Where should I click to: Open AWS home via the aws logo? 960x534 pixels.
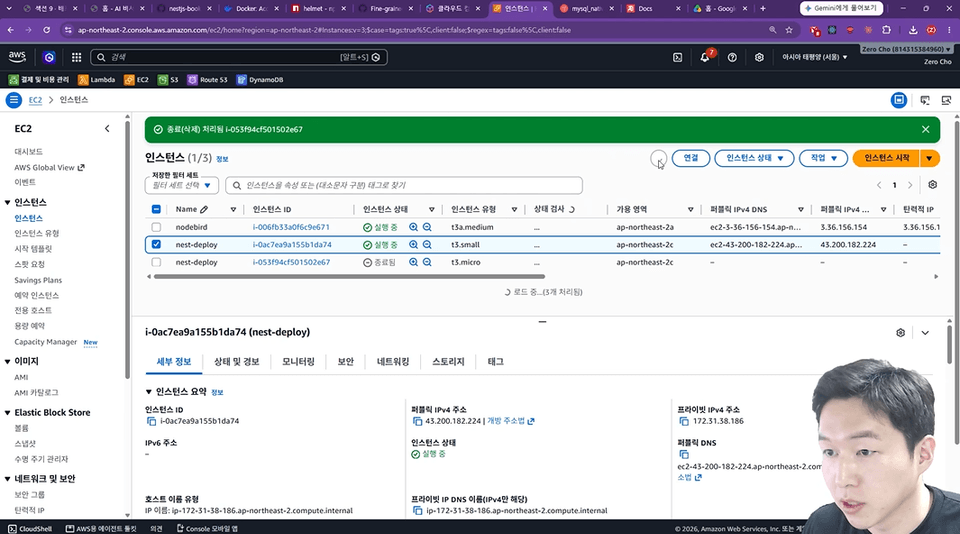[17, 57]
